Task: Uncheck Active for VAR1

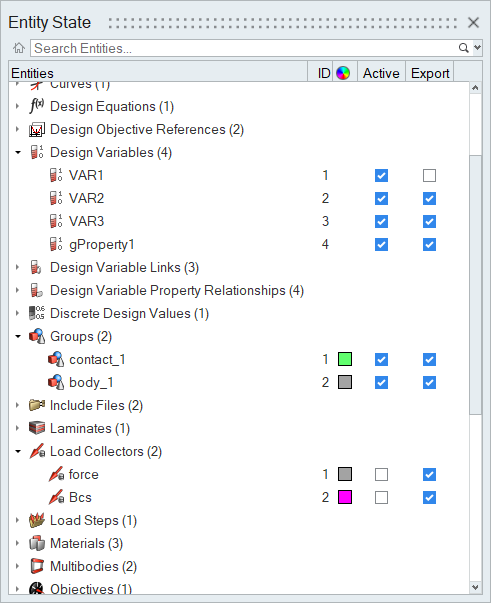Action: tap(381, 176)
